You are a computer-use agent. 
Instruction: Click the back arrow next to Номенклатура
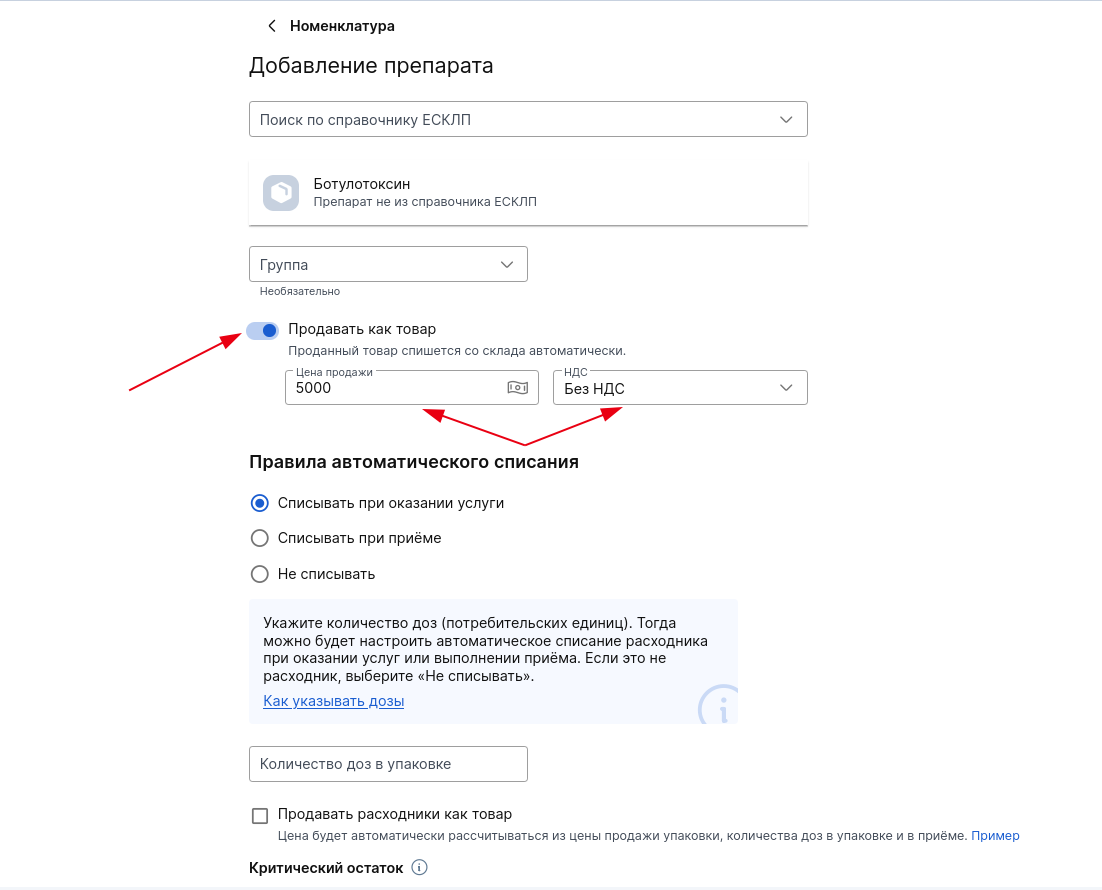pyautogui.click(x=272, y=26)
